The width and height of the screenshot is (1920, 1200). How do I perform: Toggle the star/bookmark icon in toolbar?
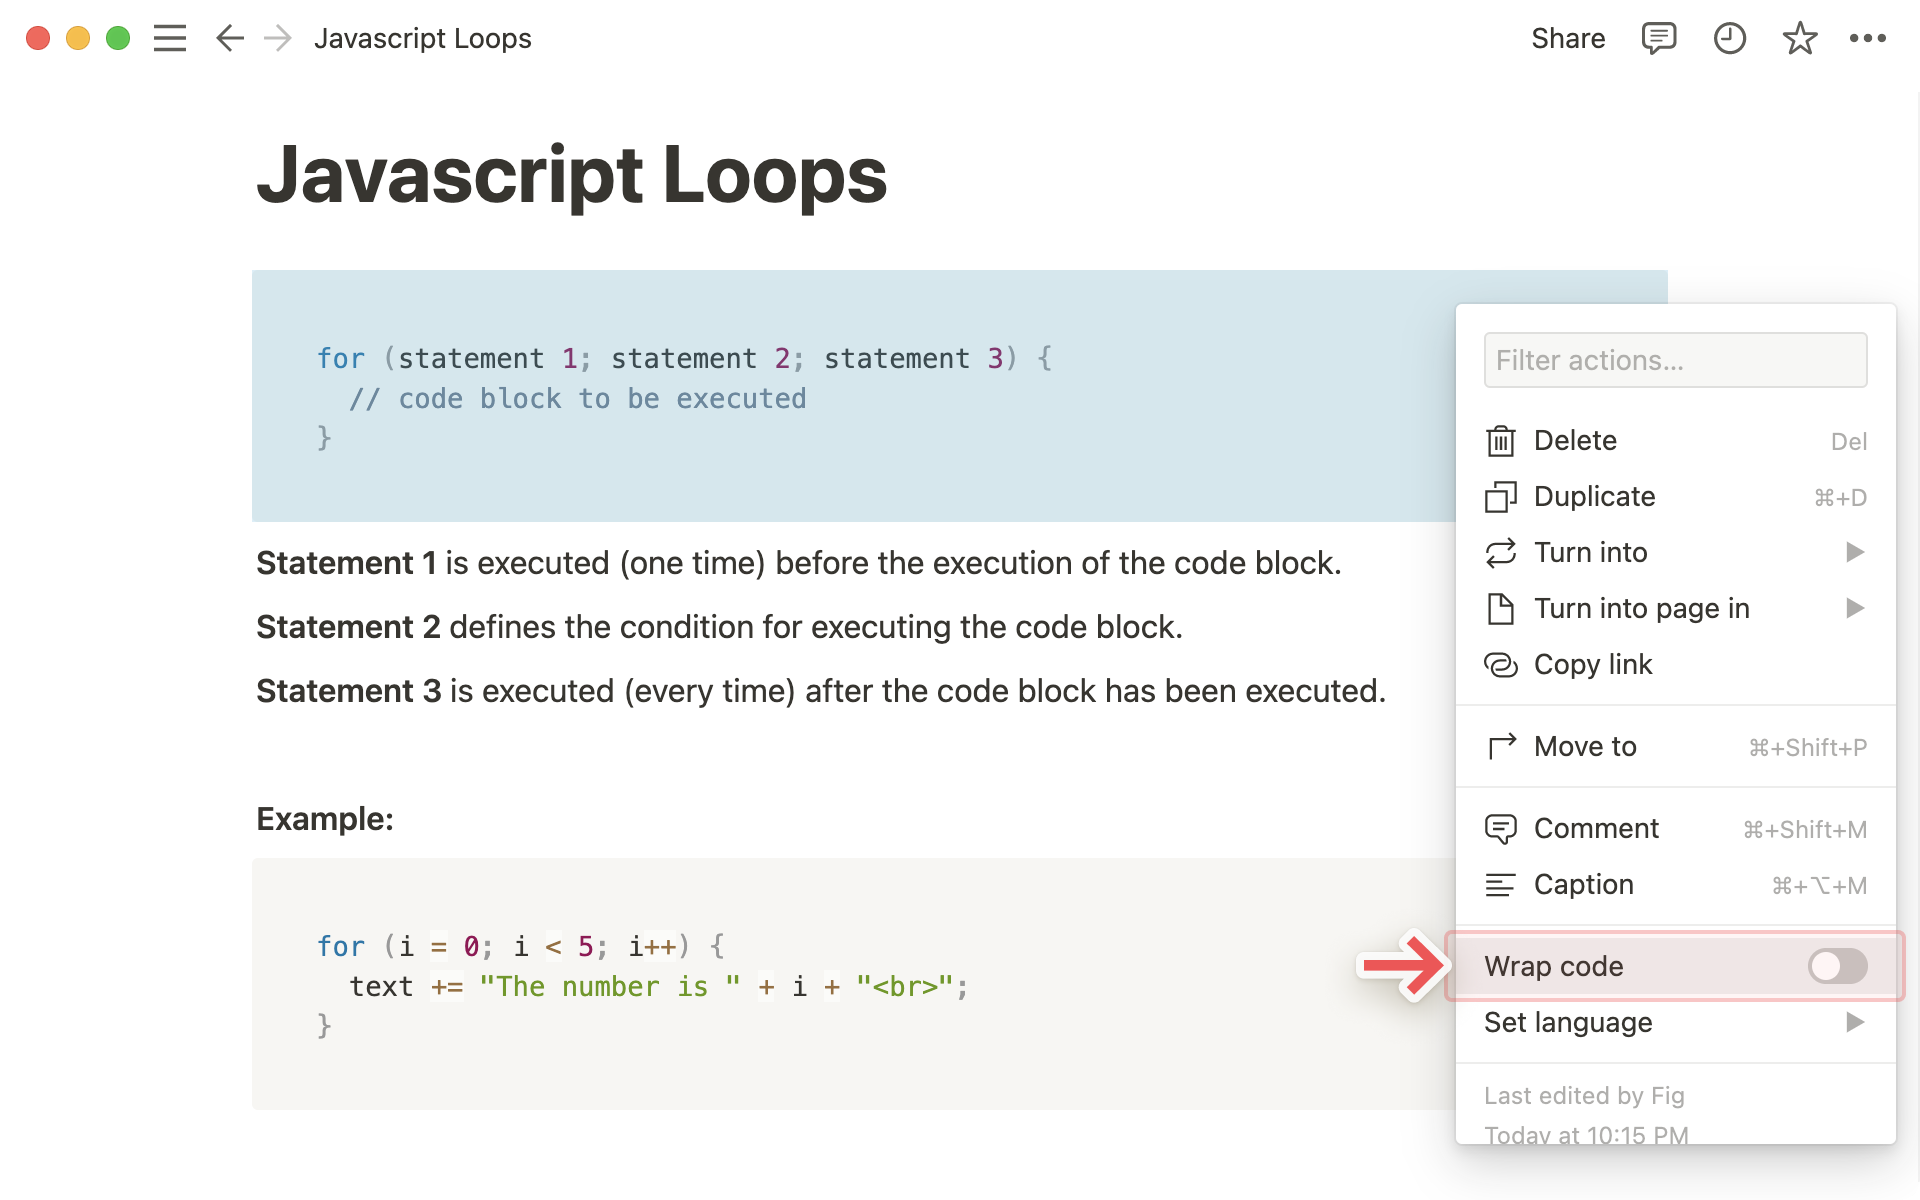[1798, 37]
